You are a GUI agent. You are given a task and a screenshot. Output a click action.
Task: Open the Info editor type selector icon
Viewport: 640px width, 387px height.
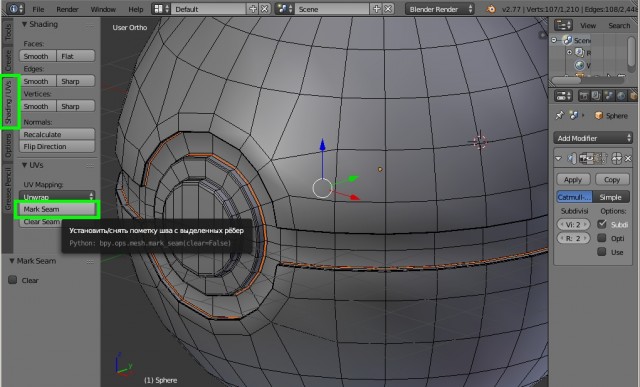16,9
